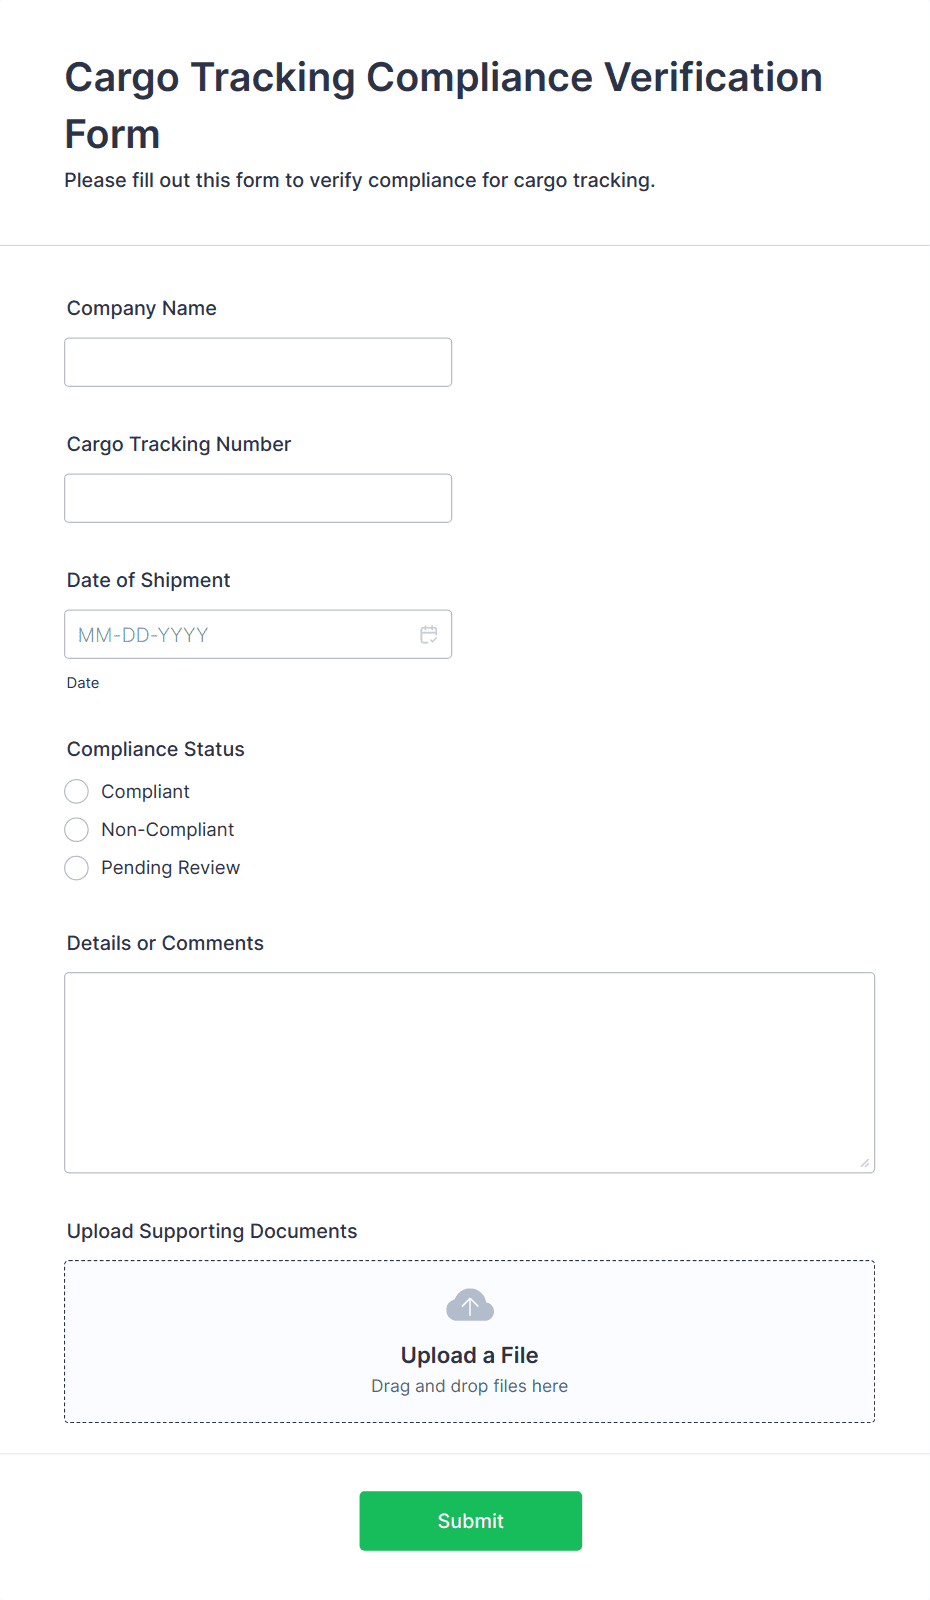Select the Non-Compliant radio option

(77, 830)
